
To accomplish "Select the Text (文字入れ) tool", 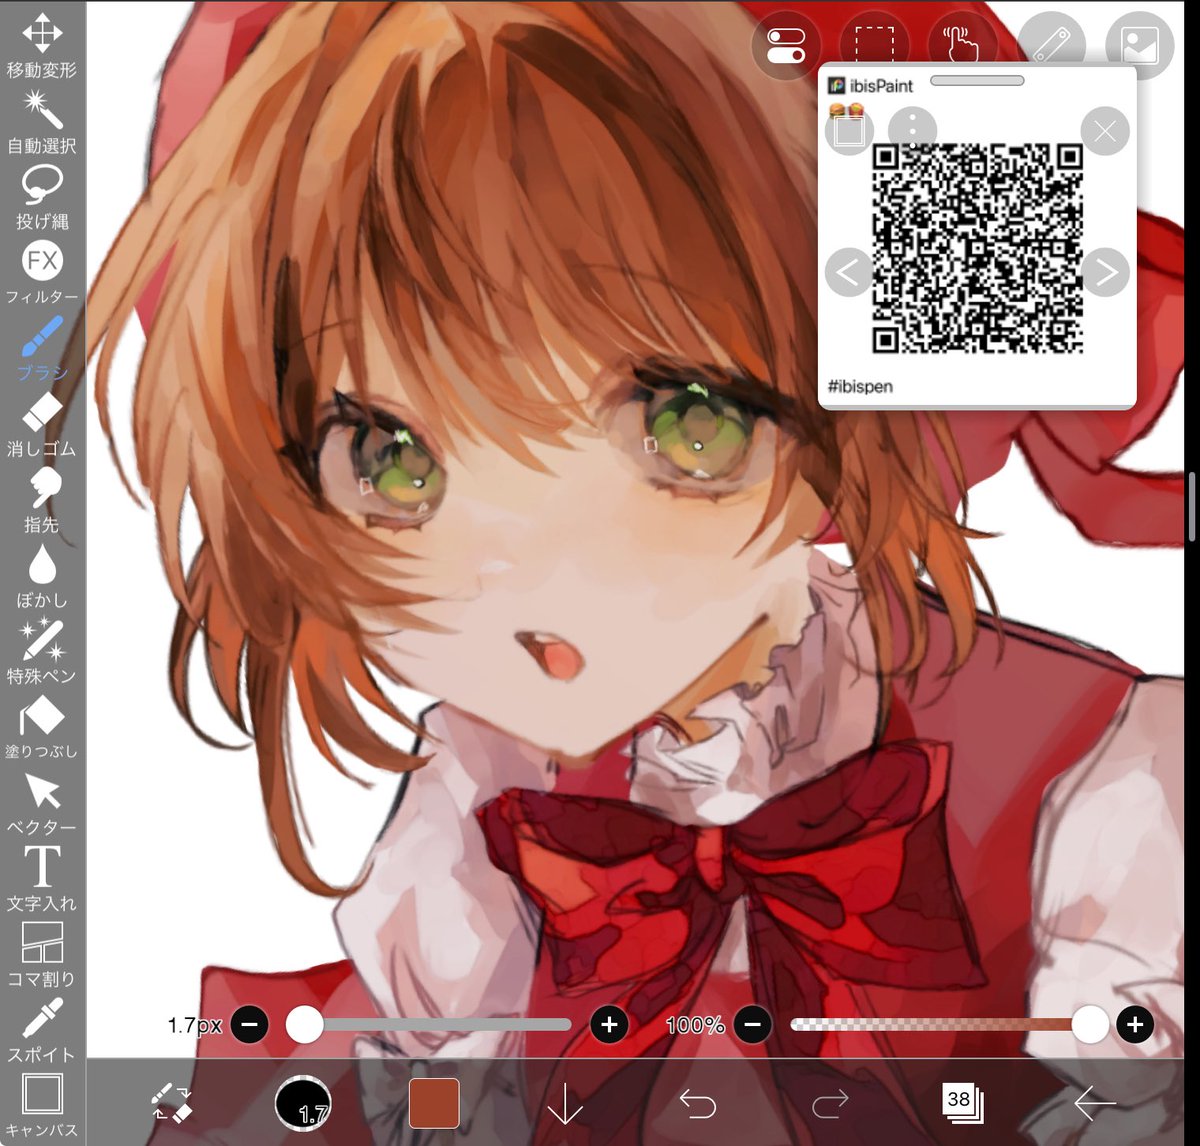I will pos(42,879).
